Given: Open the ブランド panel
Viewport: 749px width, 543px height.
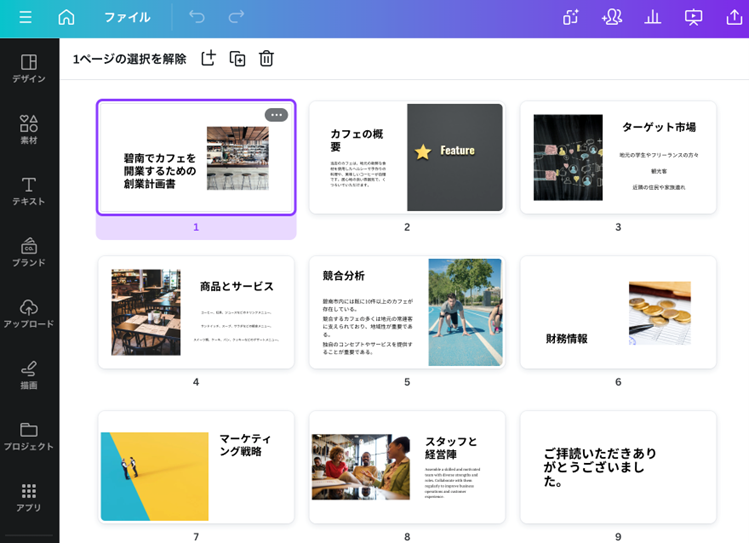Looking at the screenshot, I should pyautogui.click(x=29, y=252).
